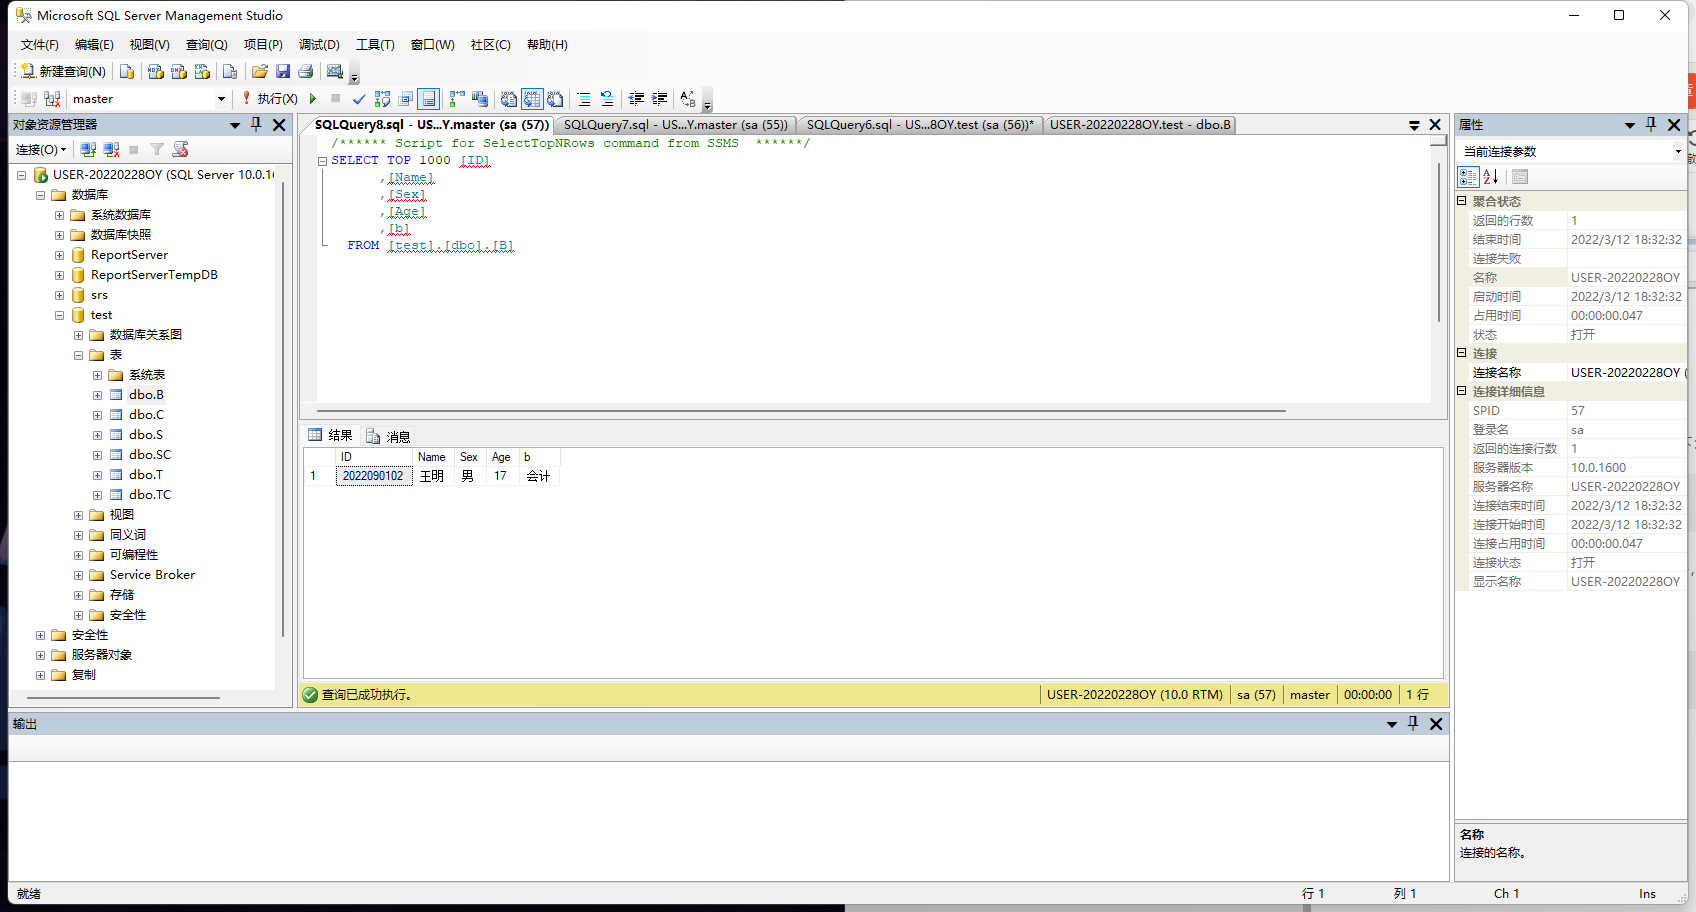
Task: Sort properties alphabetically
Action: 1491,177
